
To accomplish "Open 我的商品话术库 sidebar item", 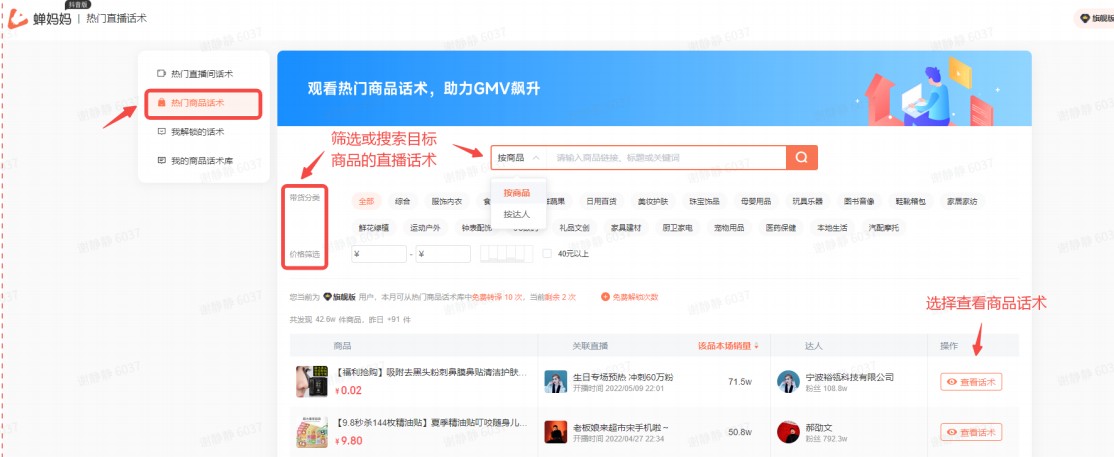I will [x=204, y=161].
